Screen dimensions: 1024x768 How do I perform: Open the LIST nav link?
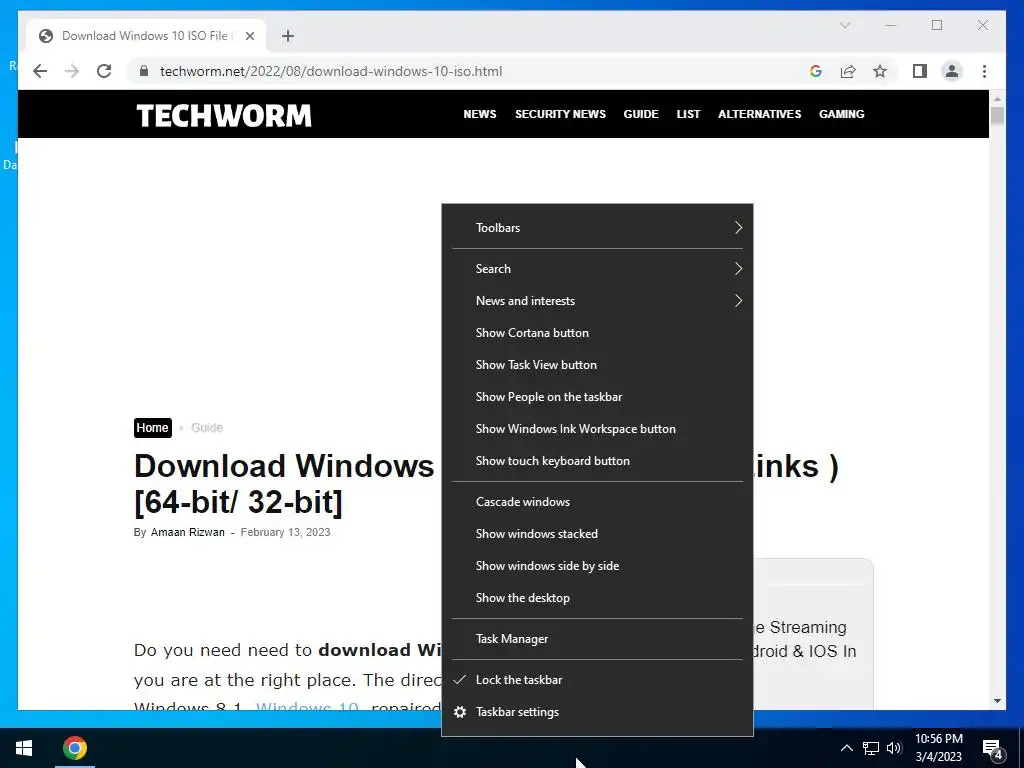point(688,114)
